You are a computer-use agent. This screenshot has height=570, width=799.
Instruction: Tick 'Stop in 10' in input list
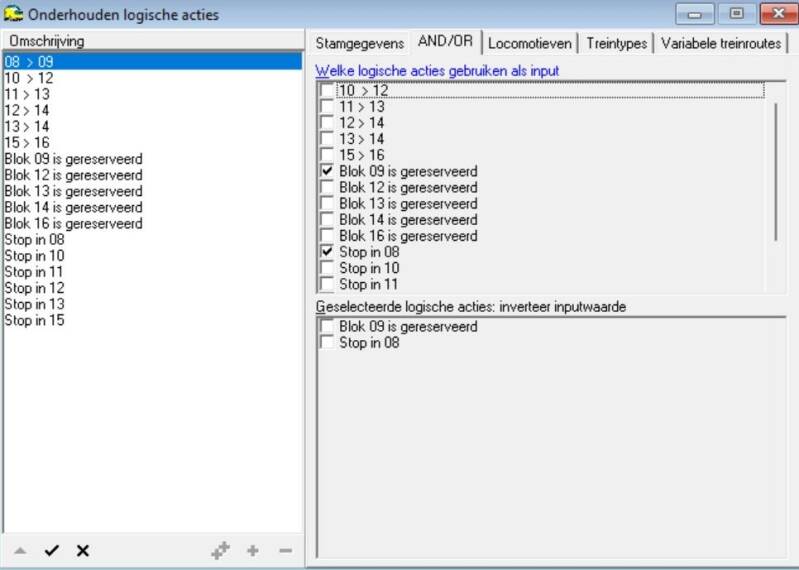point(327,268)
